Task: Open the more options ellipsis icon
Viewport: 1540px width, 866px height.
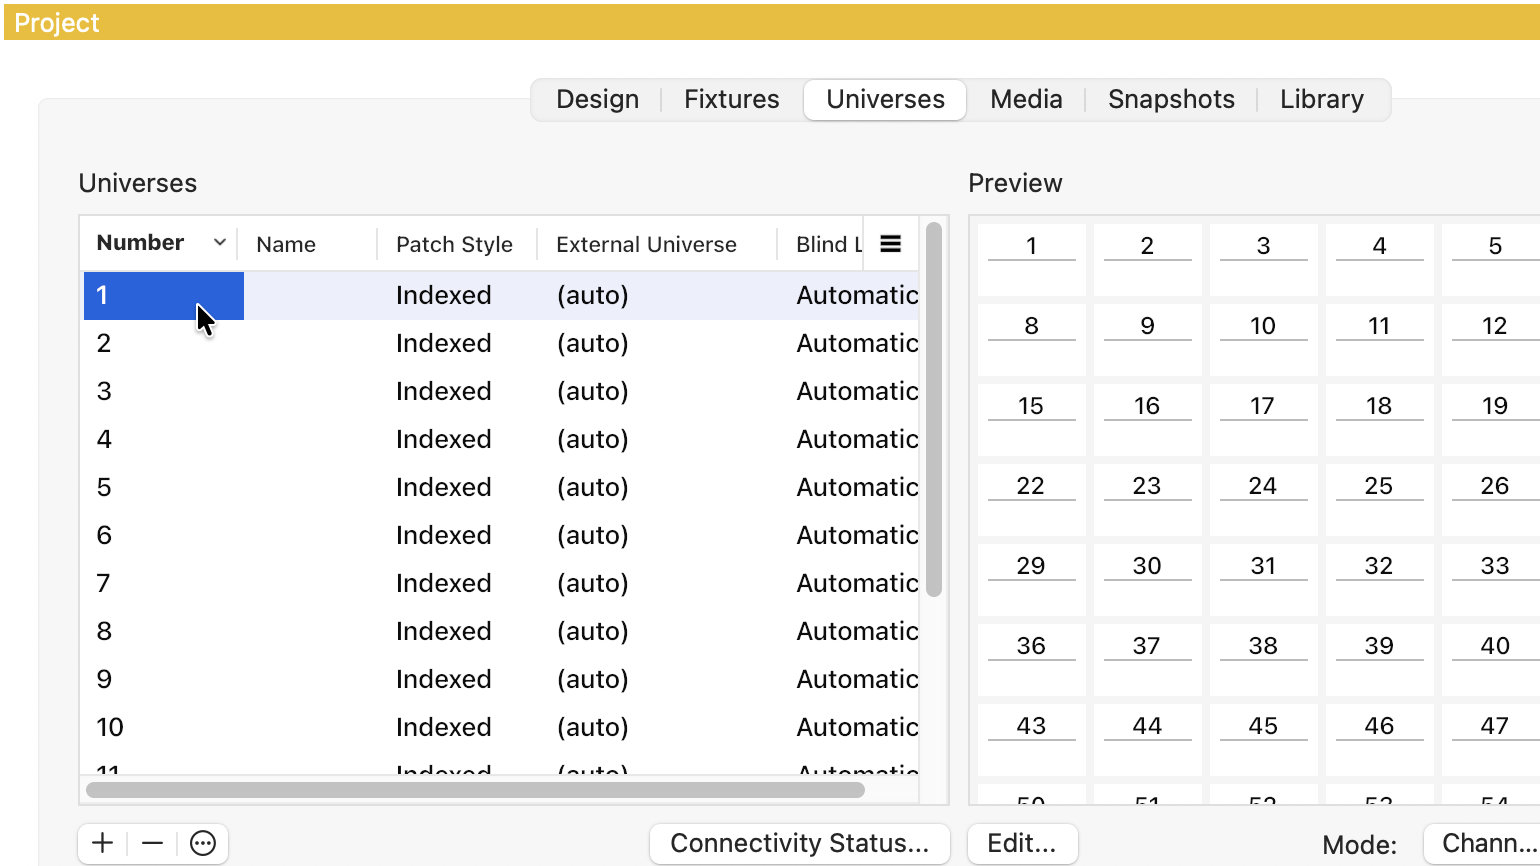Action: (203, 843)
